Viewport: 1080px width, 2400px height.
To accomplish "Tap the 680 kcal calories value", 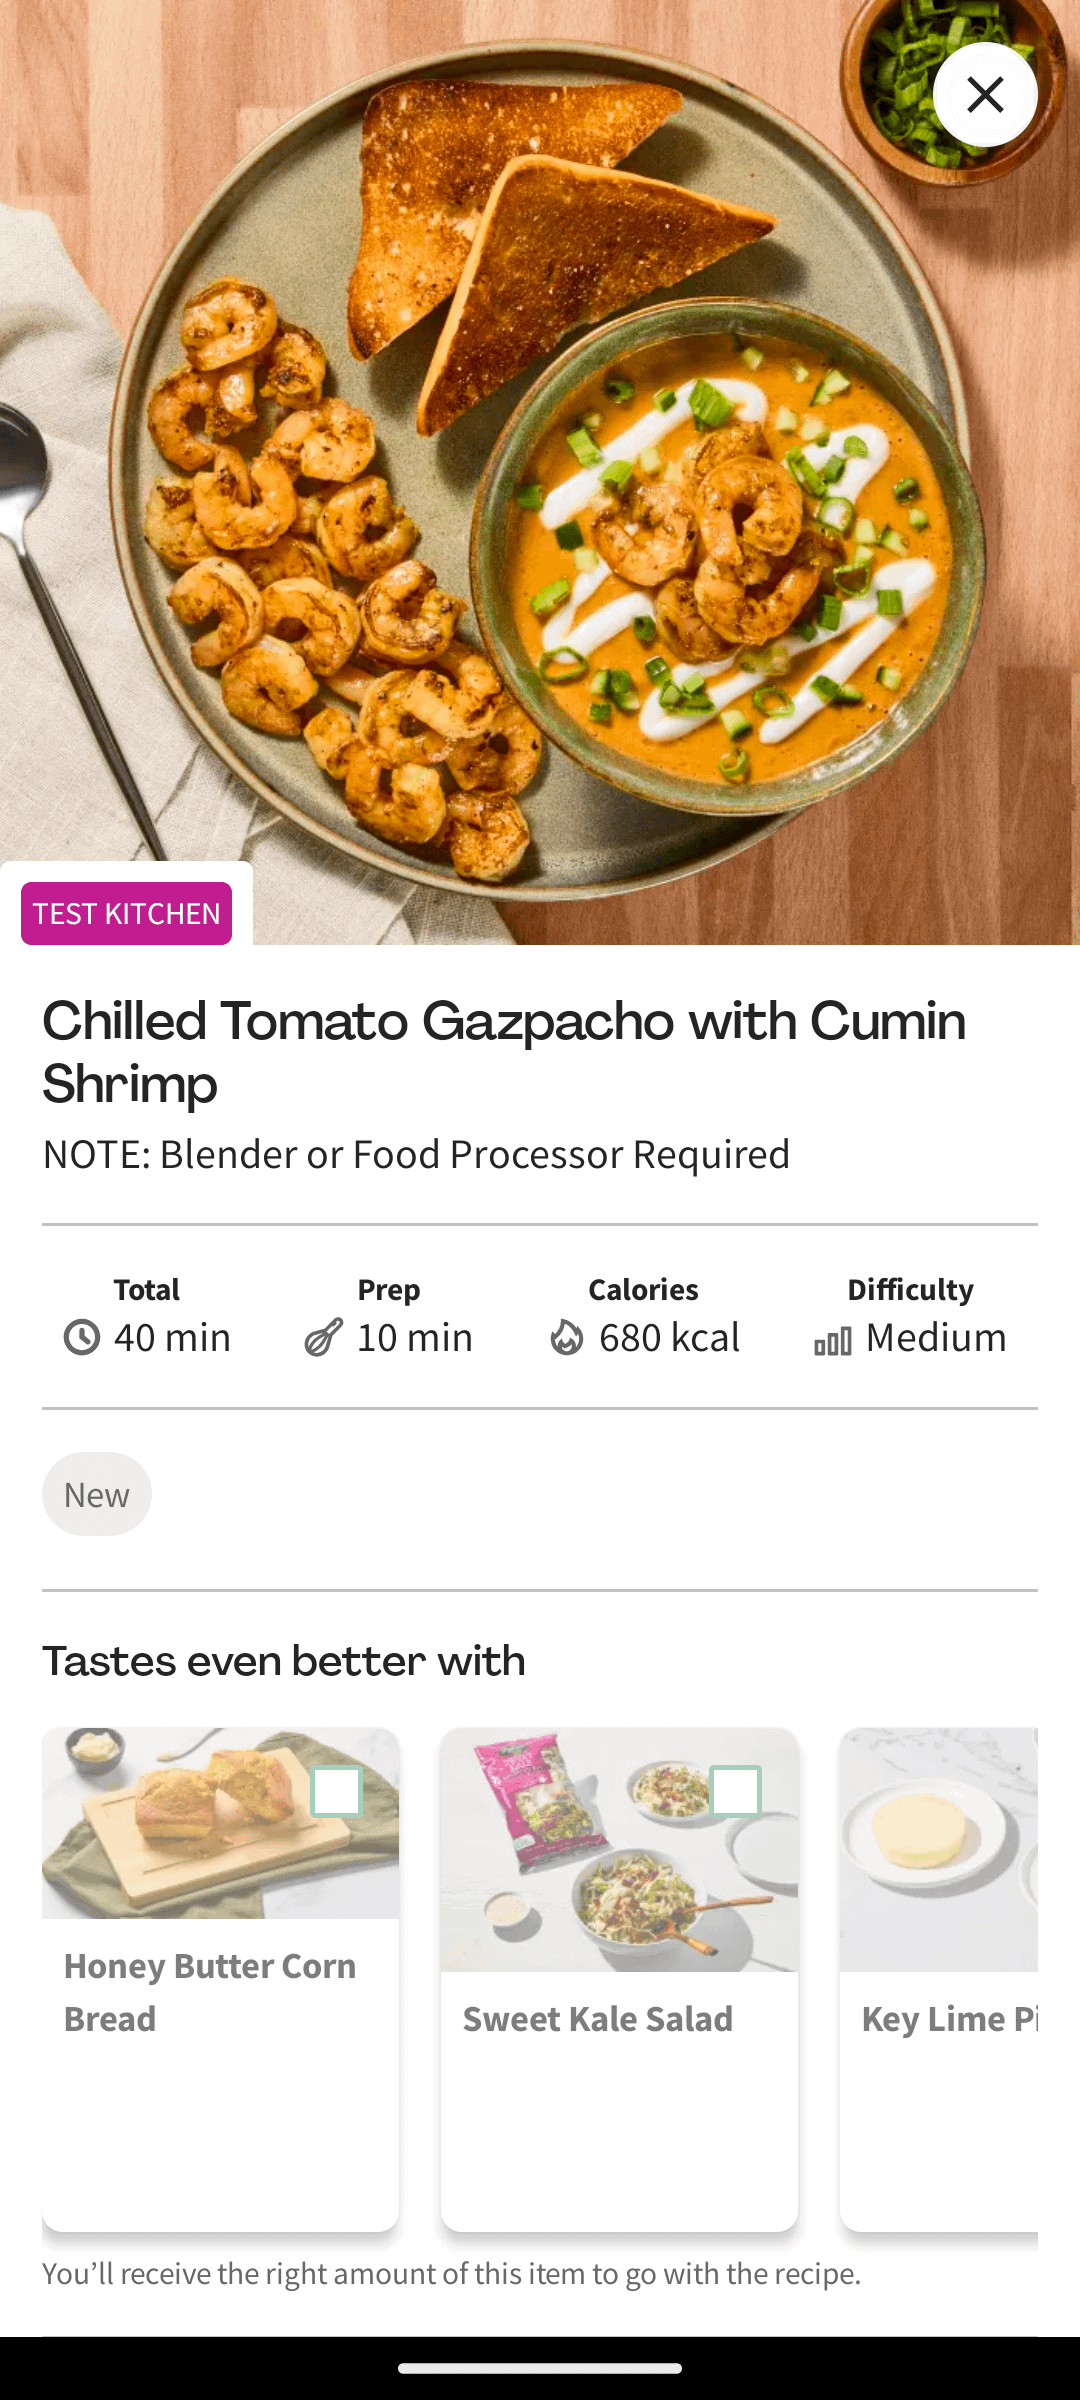I will (669, 1337).
